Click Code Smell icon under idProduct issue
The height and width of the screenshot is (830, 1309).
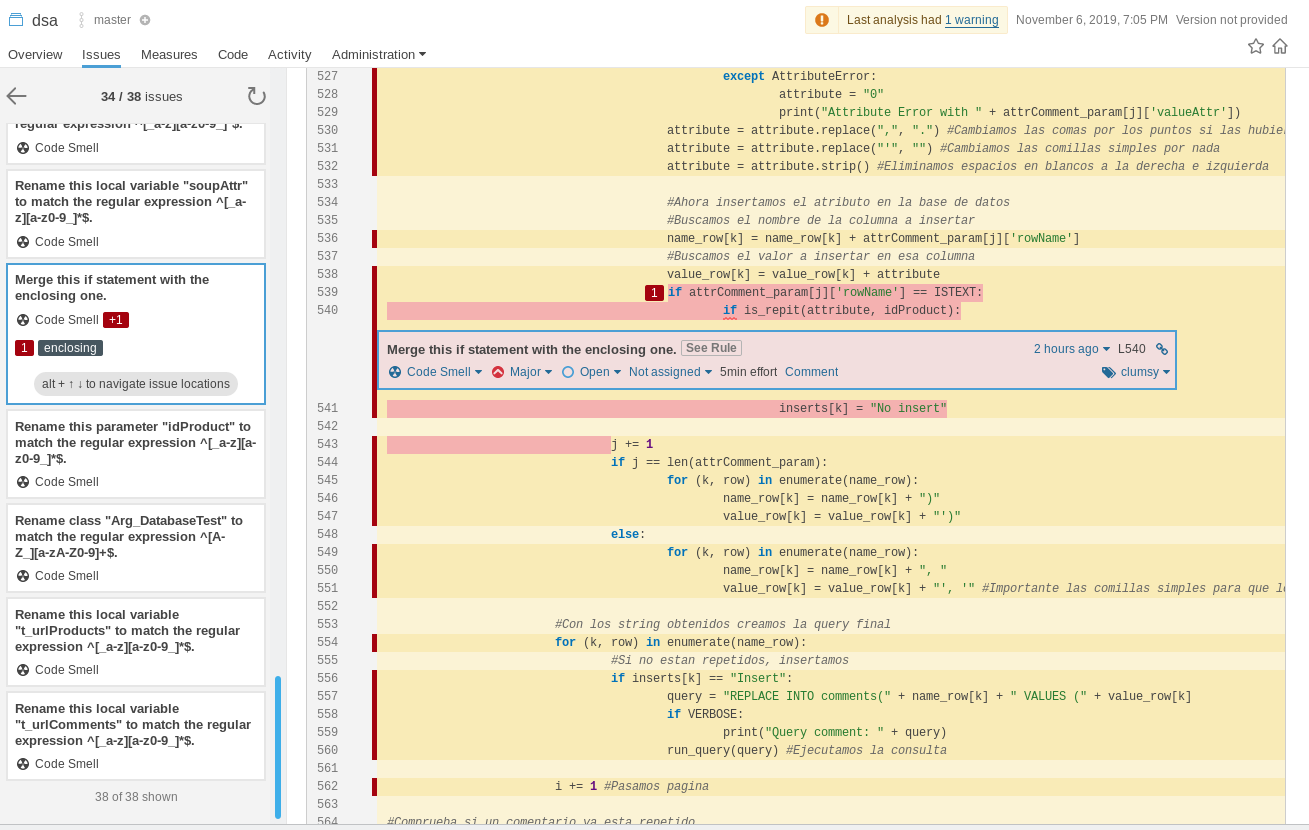23,482
